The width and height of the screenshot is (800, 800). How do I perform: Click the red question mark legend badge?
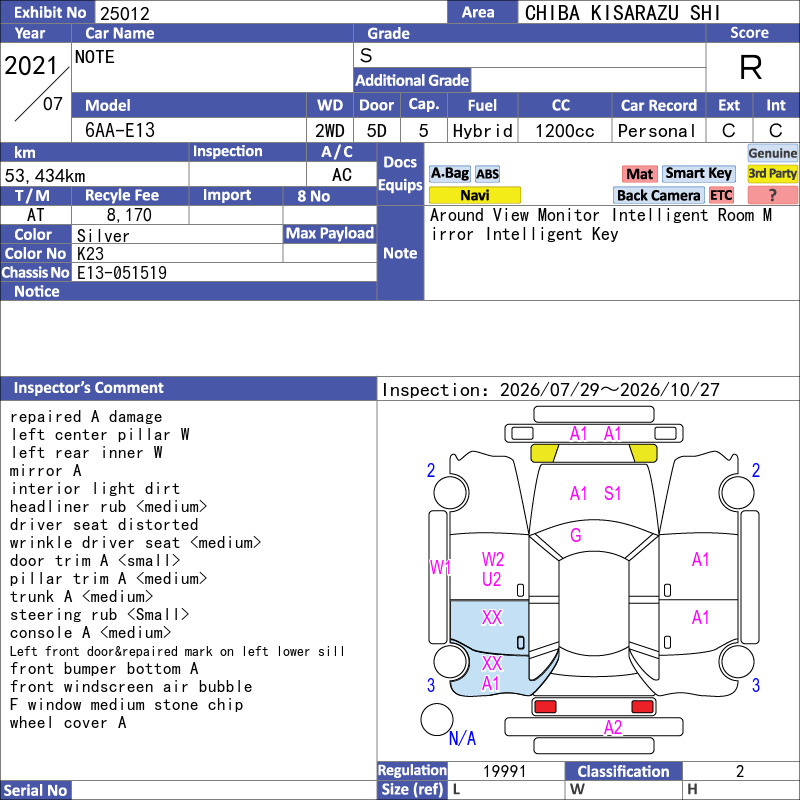772,195
